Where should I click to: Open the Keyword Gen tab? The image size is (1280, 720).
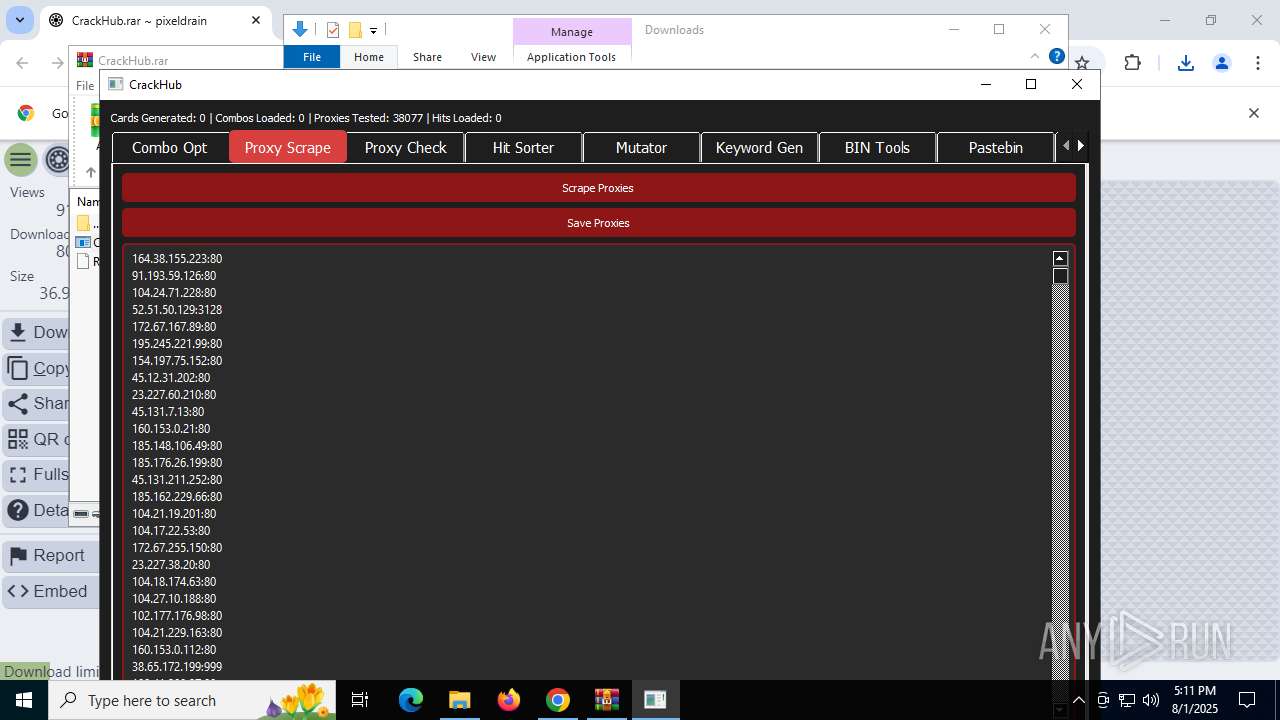[x=759, y=147]
